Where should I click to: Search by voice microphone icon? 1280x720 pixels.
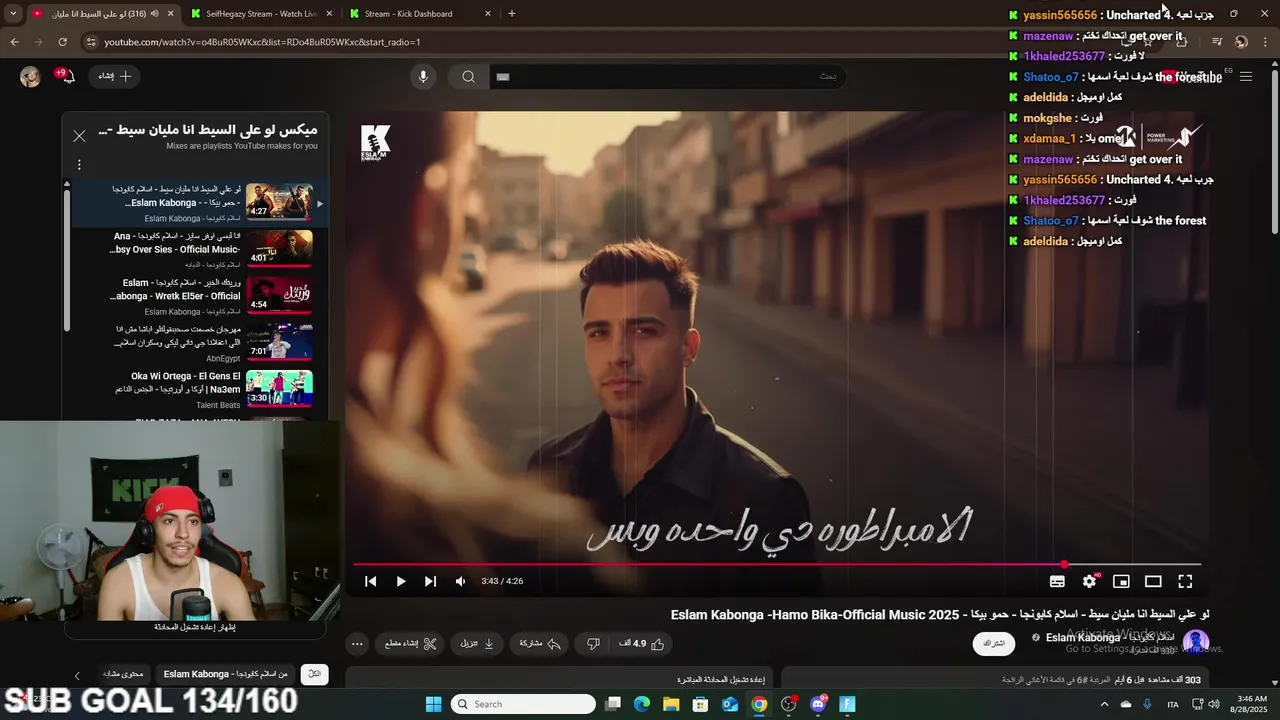423,77
